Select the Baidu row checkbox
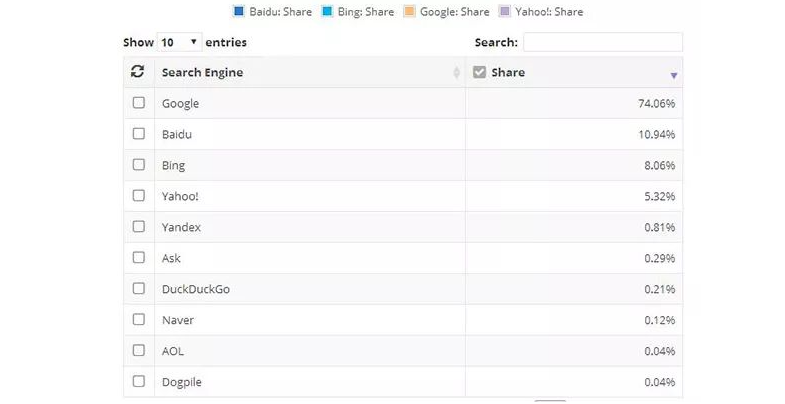 [139, 134]
